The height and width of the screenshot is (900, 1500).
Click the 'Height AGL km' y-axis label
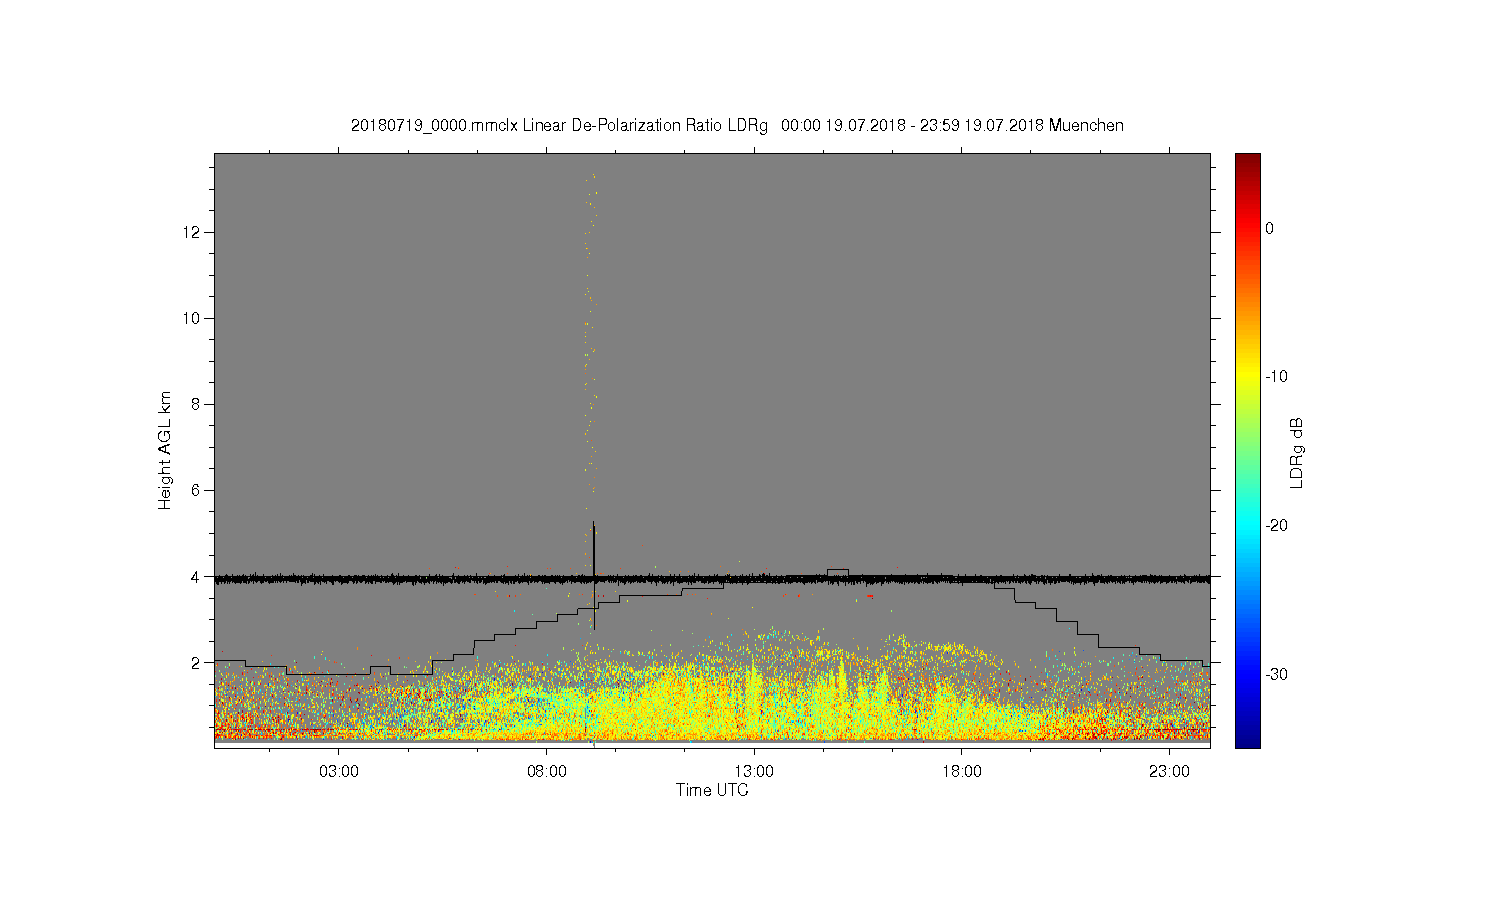(165, 450)
